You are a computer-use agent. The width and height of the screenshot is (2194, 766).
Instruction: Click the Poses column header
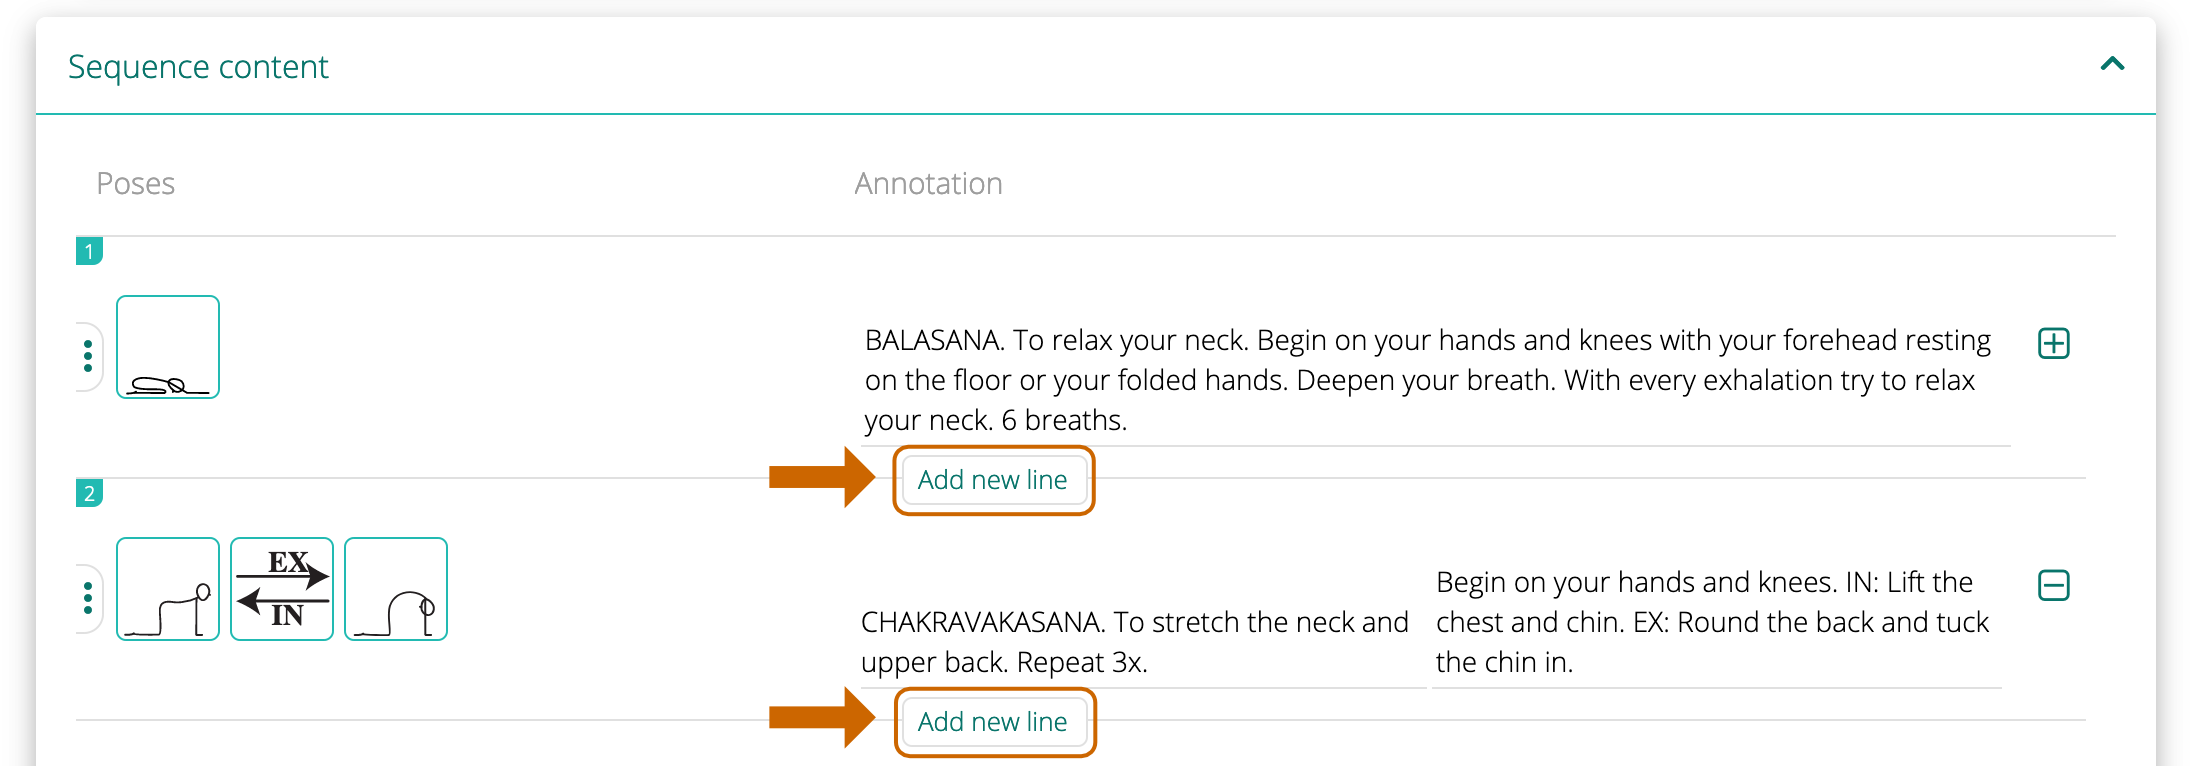[x=135, y=183]
